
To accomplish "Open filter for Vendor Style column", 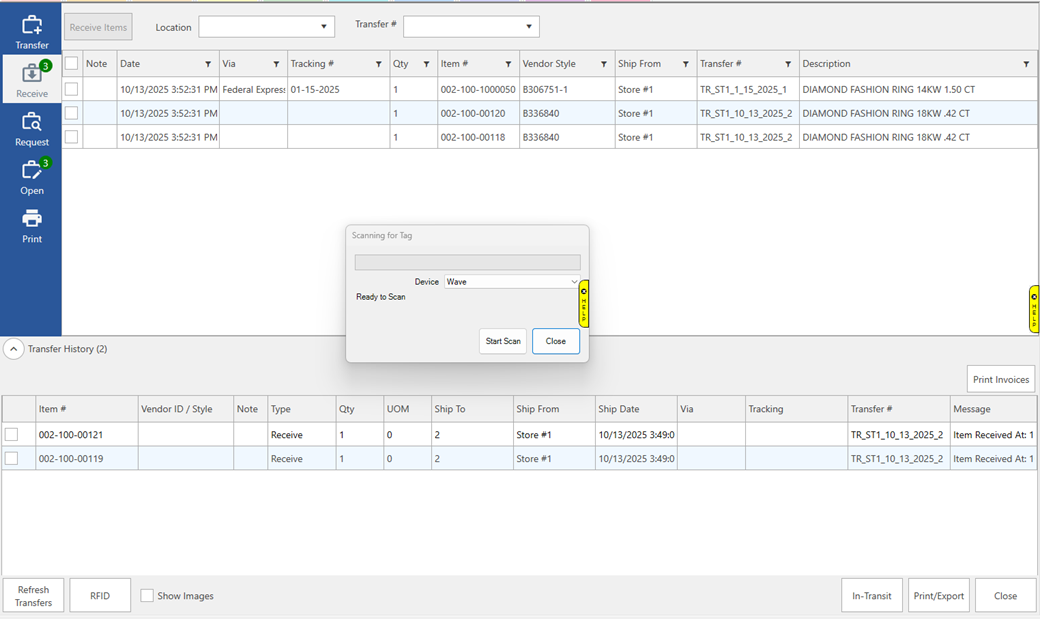I will 604,64.
